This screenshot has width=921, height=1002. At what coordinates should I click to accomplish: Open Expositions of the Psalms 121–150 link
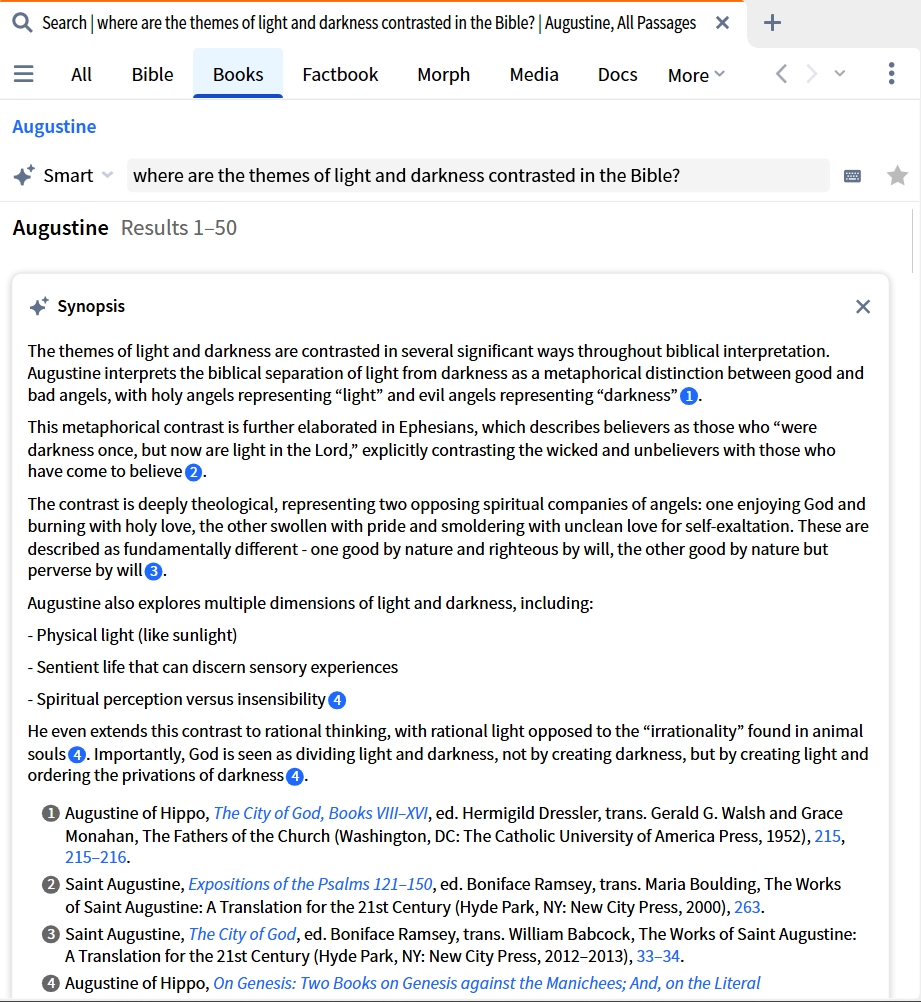coord(310,884)
